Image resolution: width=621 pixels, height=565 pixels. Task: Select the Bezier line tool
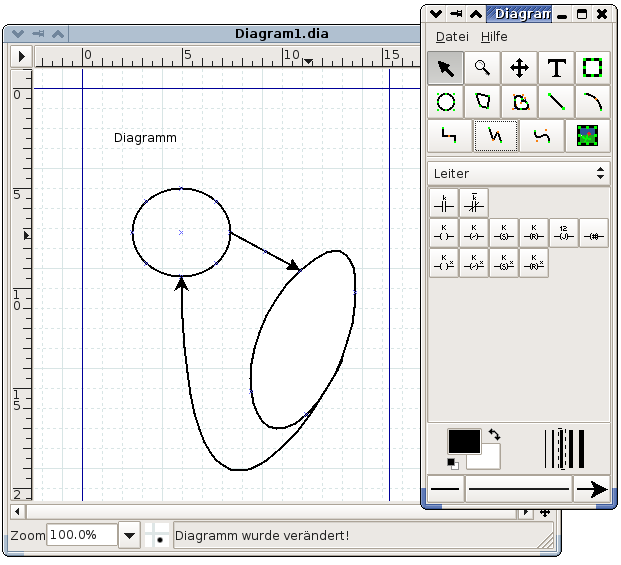point(541,136)
